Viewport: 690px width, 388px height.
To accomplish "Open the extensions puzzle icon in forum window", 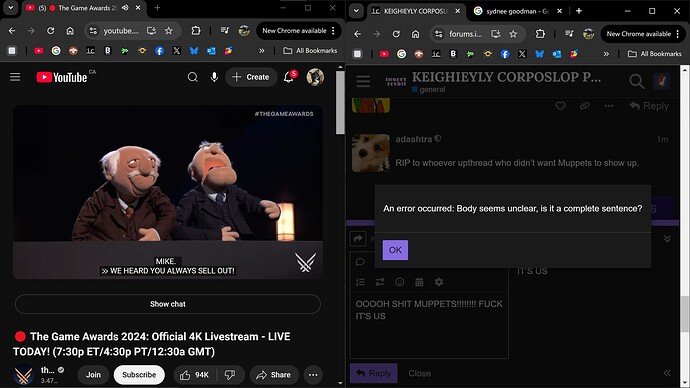I will click(540, 34).
